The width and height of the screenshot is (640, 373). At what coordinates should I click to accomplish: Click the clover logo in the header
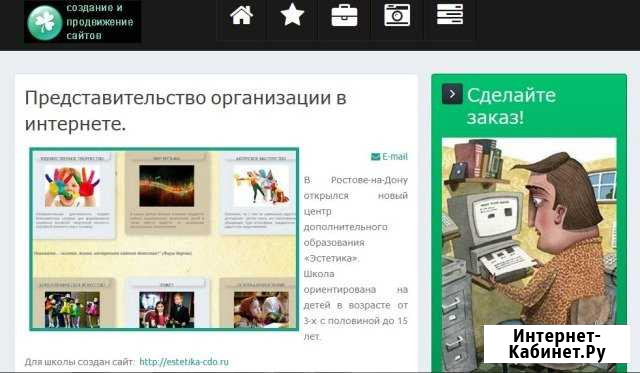point(44,22)
